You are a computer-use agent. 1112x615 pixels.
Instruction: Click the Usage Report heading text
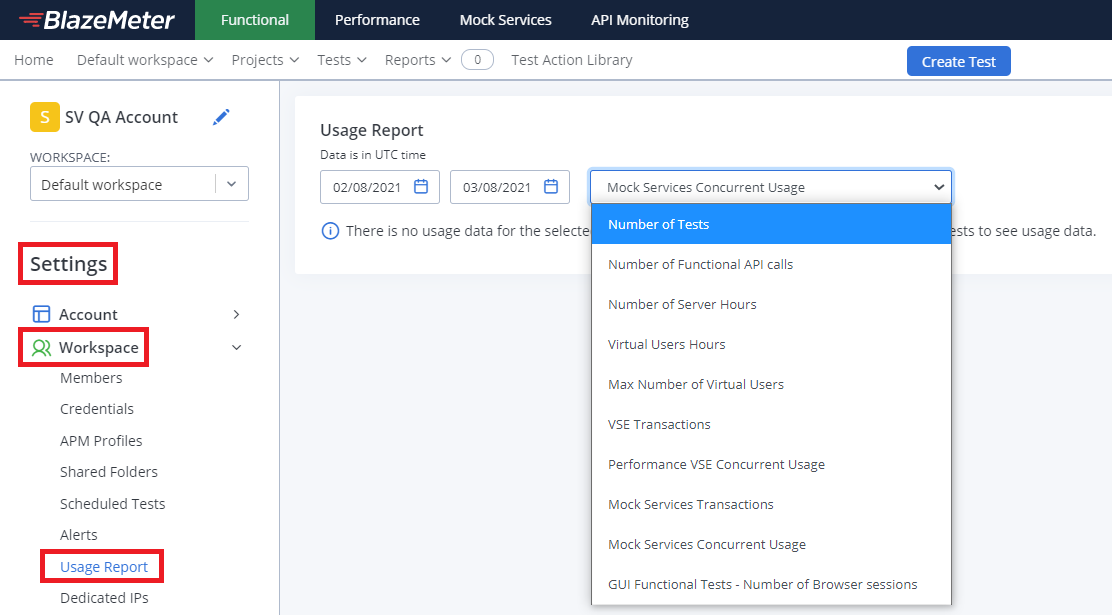pyautogui.click(x=372, y=131)
